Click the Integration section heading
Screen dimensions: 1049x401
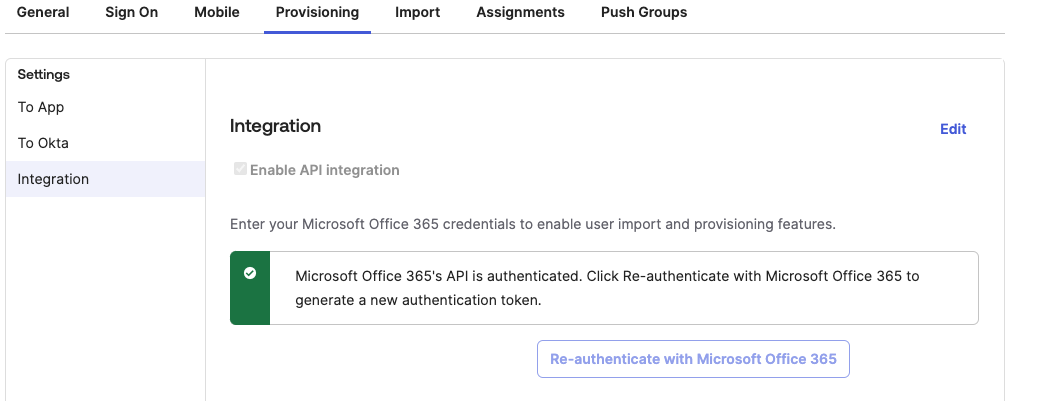tap(276, 126)
